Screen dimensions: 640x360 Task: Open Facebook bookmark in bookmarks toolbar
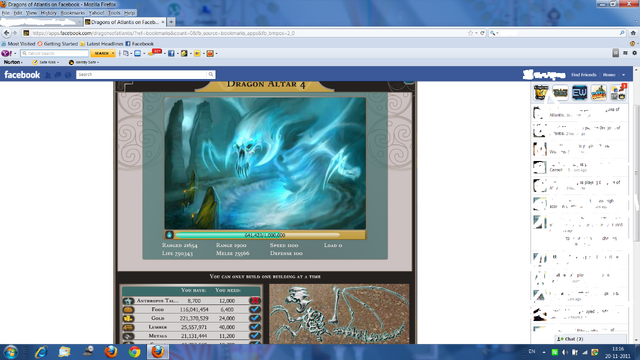point(140,44)
